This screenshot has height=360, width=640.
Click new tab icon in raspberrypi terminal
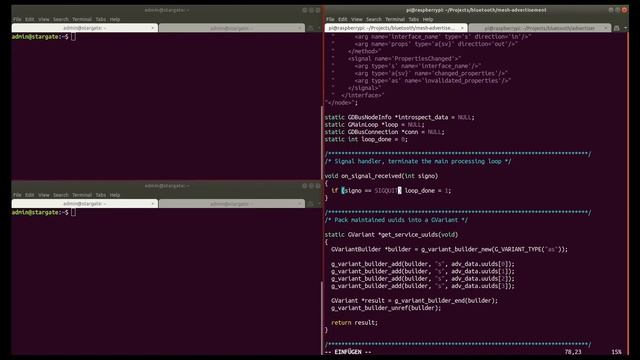coord(617,28)
